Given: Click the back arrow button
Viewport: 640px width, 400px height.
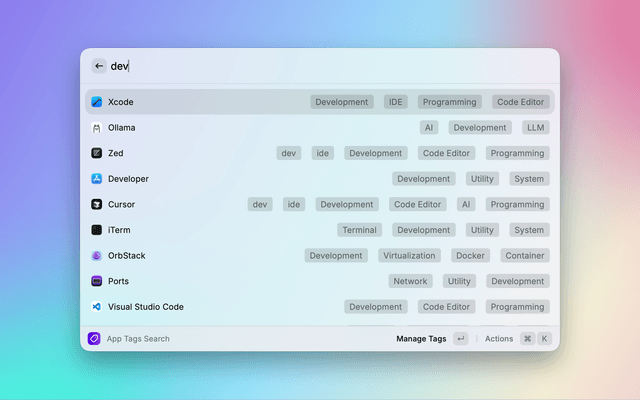Looking at the screenshot, I should click(x=99, y=66).
